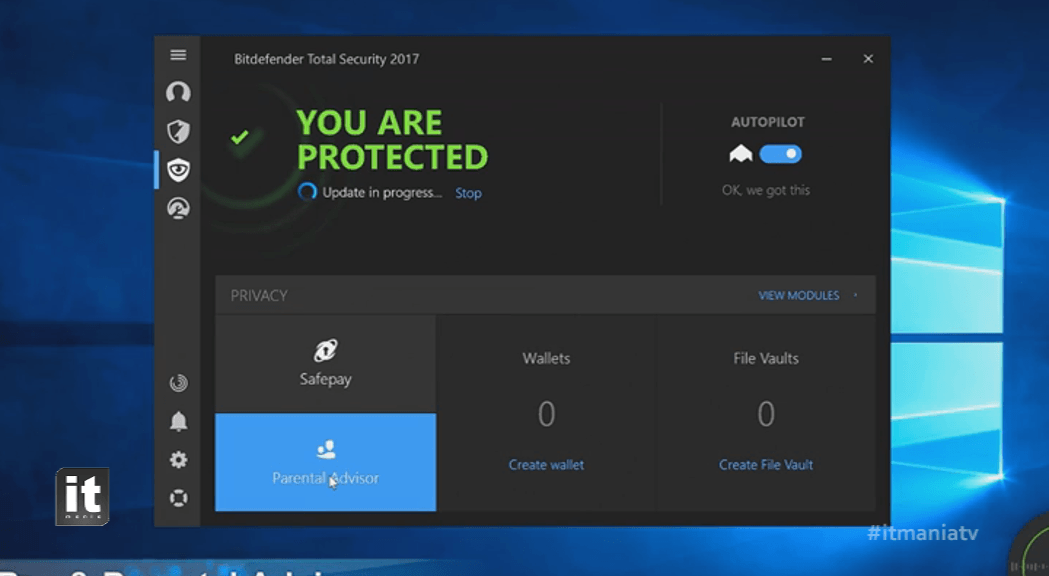Click the green protected checkmark status
This screenshot has width=1049, height=576.
(239, 137)
